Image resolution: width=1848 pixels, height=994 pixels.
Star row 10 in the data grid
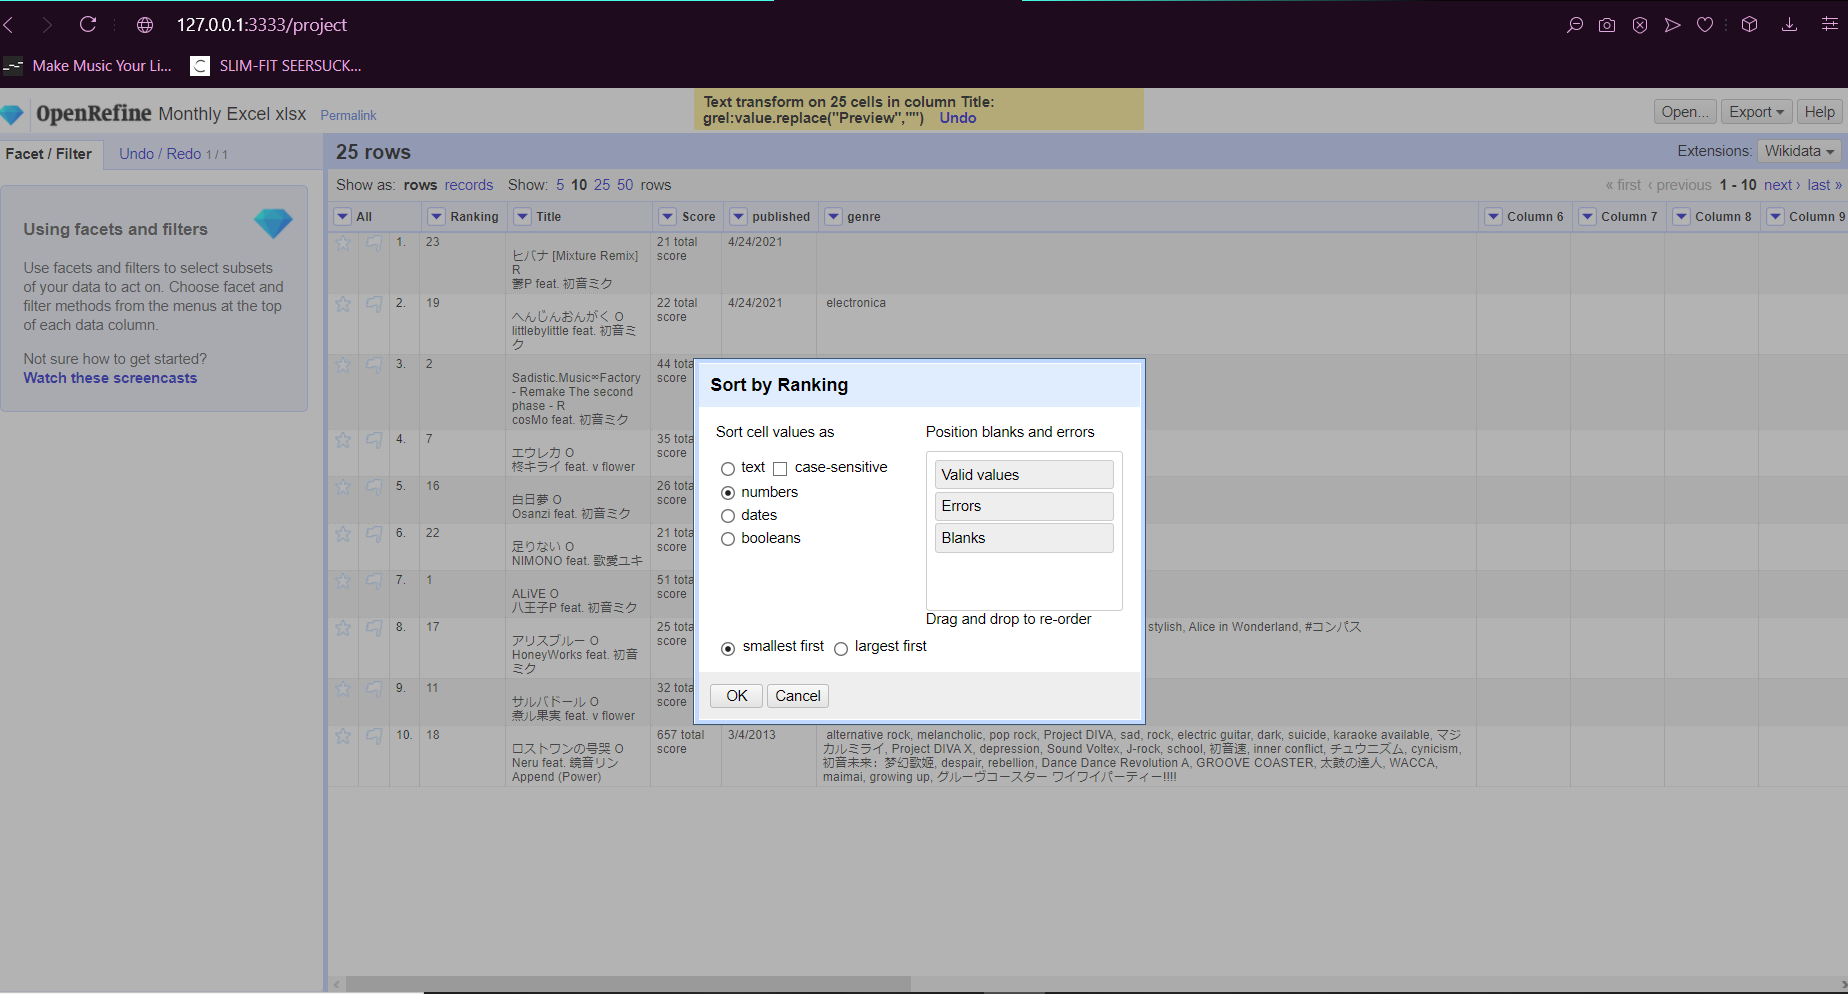[x=343, y=736]
